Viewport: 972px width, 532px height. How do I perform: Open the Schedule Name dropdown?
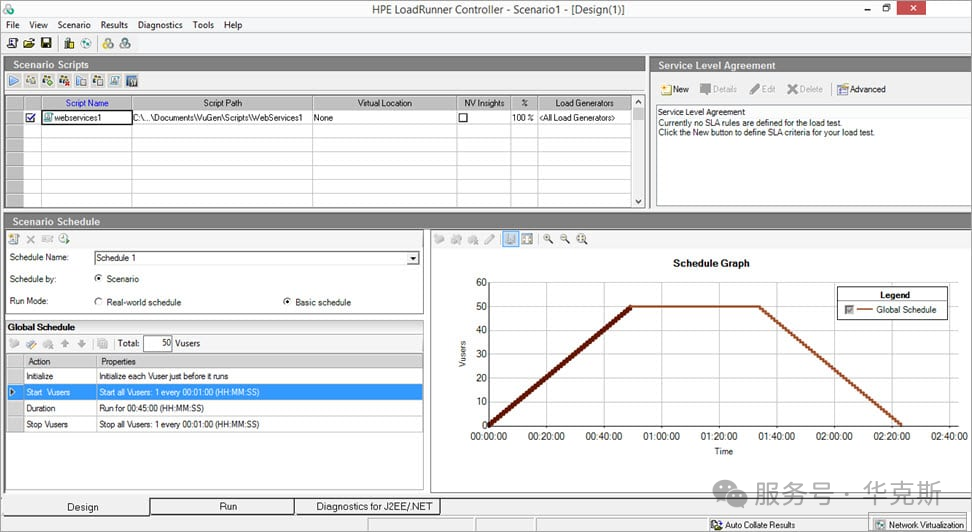pos(413,258)
